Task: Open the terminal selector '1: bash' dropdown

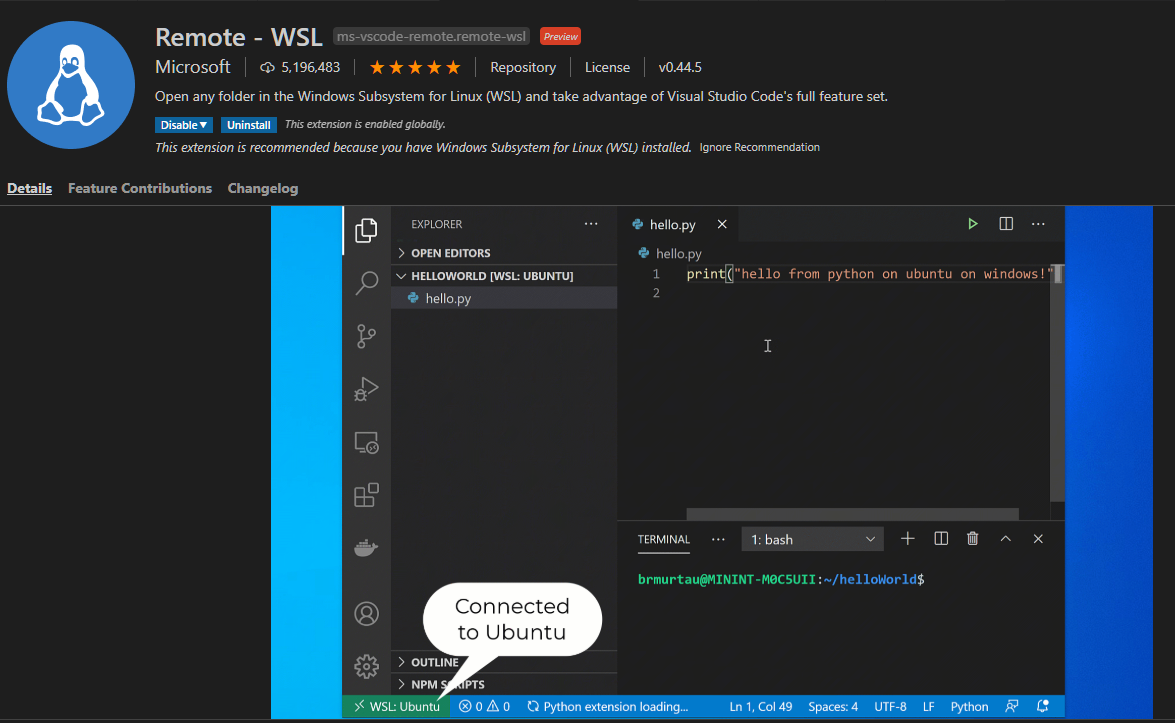Action: pos(812,539)
